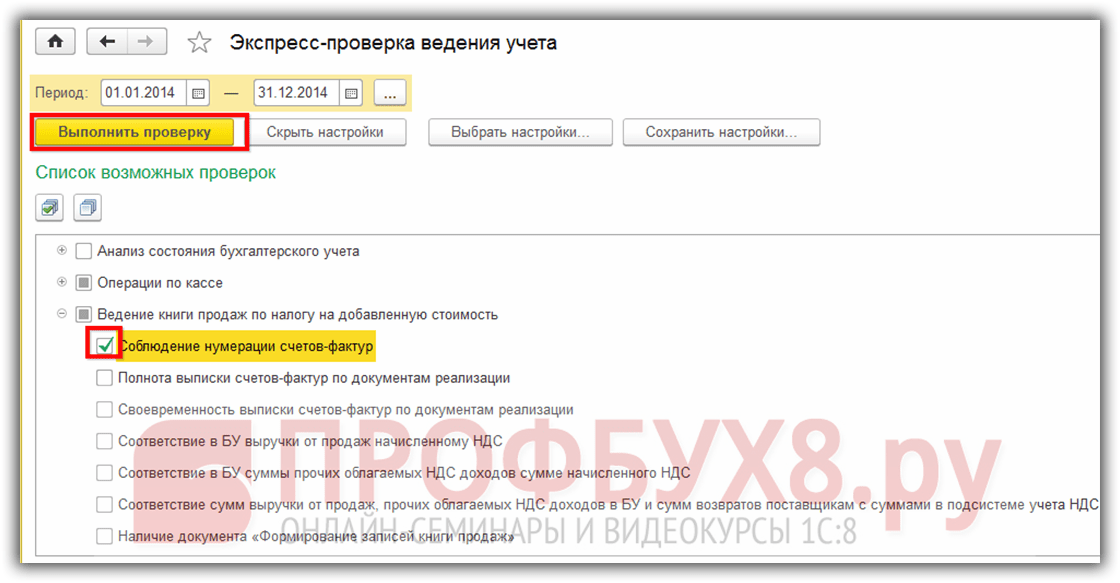Go back with the left arrow
The height and width of the screenshot is (583, 1120).
(107, 41)
